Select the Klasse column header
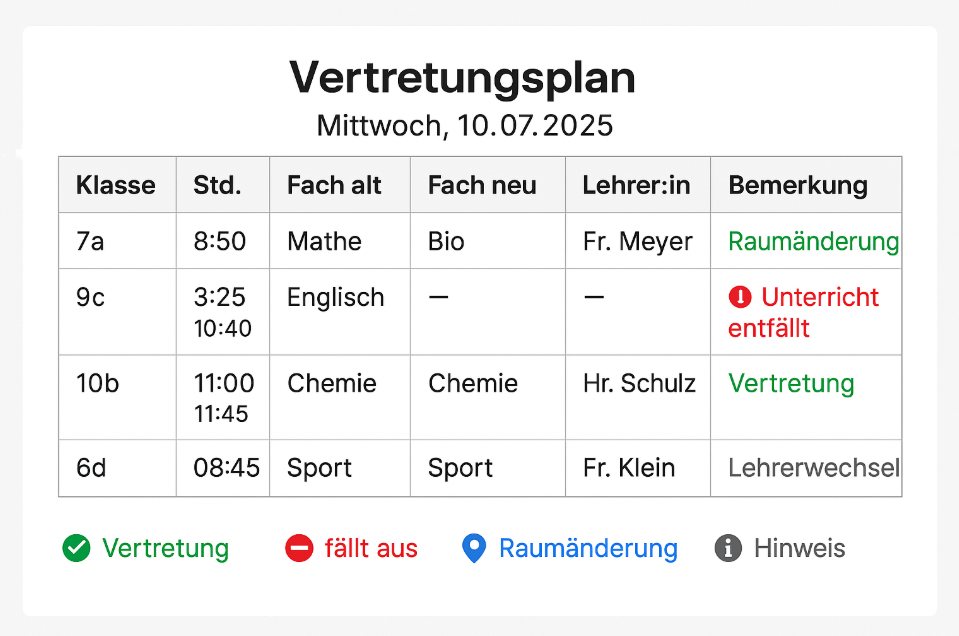 (x=116, y=185)
